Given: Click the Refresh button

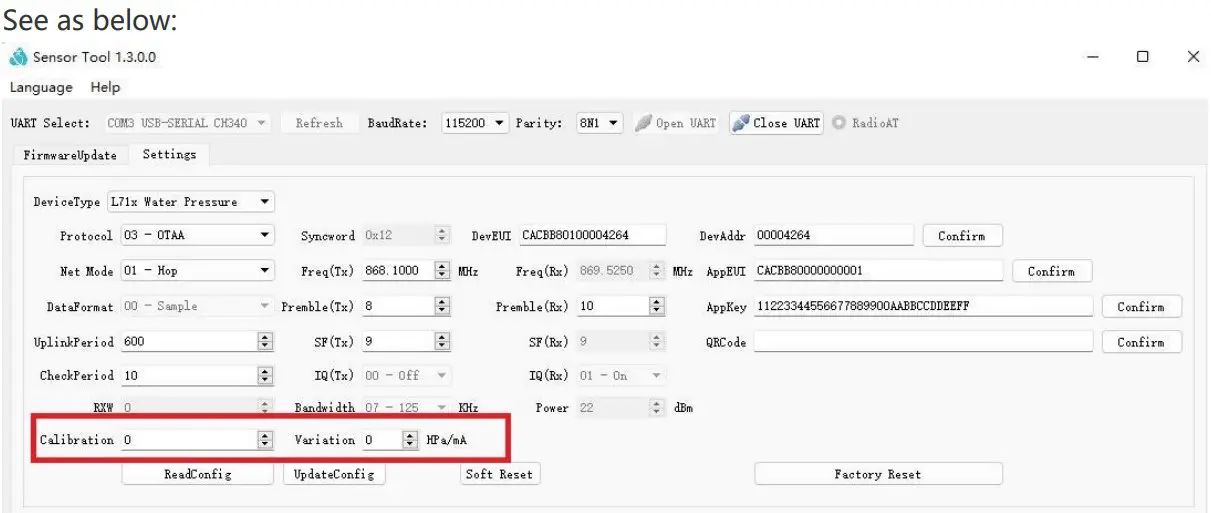Looking at the screenshot, I should tap(319, 123).
